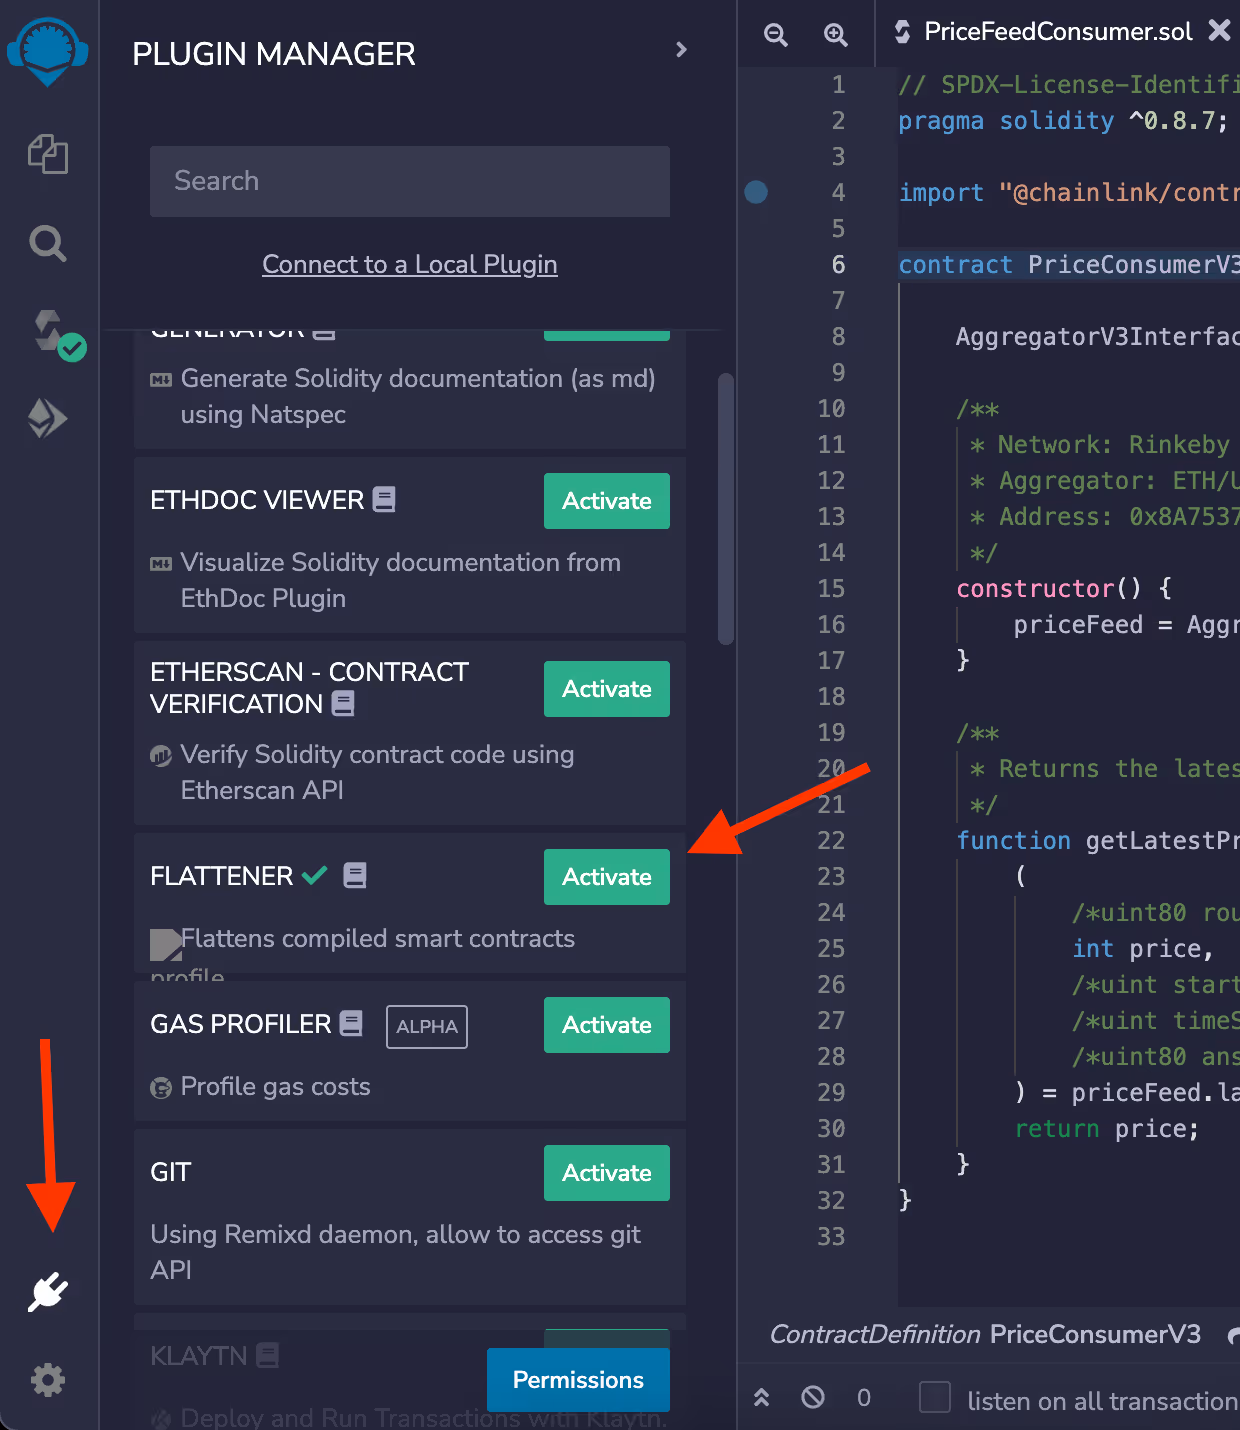This screenshot has height=1430, width=1240.
Task: Click "return price;" in the editor
Action: [x=1107, y=1128]
